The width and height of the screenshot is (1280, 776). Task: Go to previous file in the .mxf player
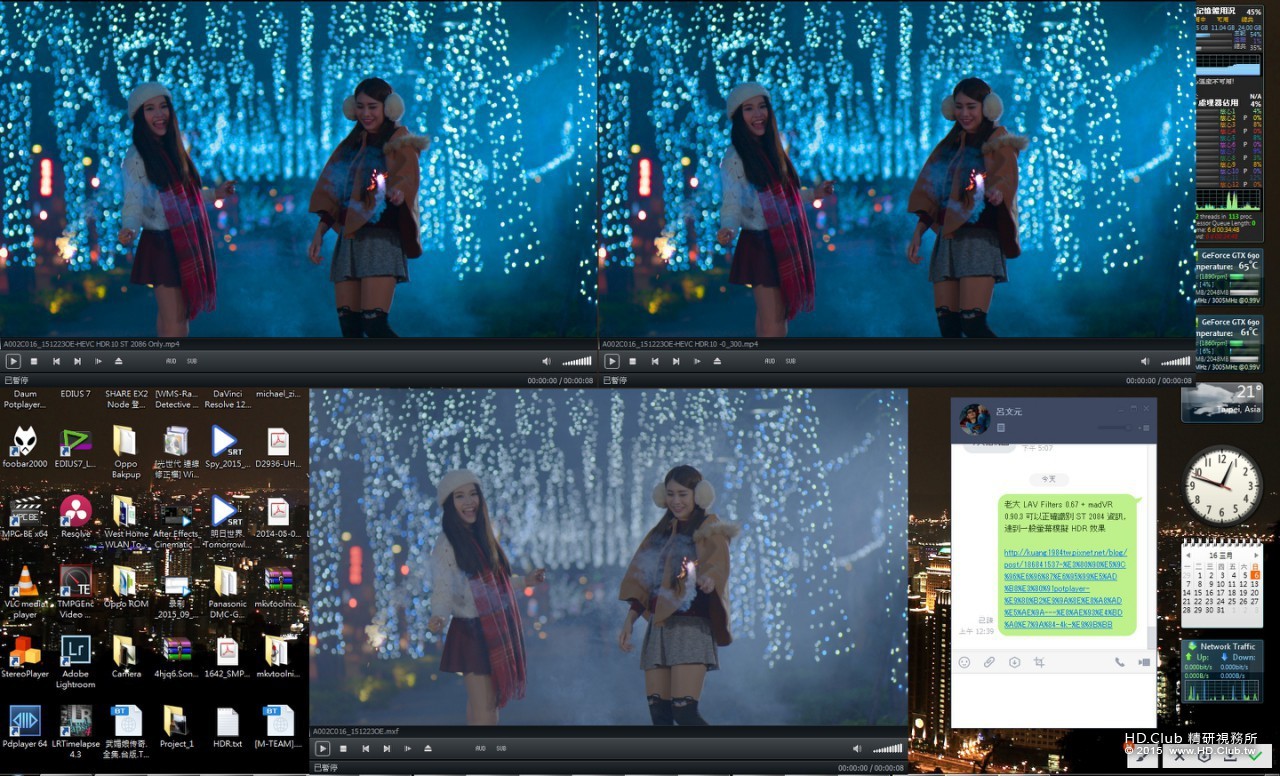pyautogui.click(x=366, y=748)
